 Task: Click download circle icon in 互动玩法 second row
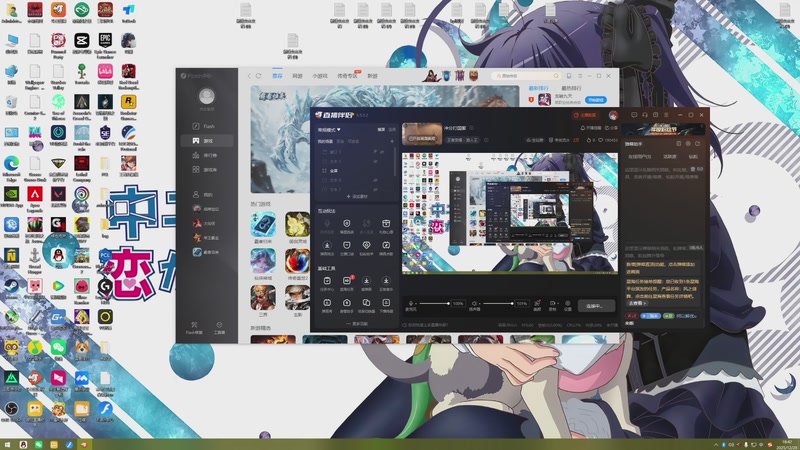[x=327, y=246]
